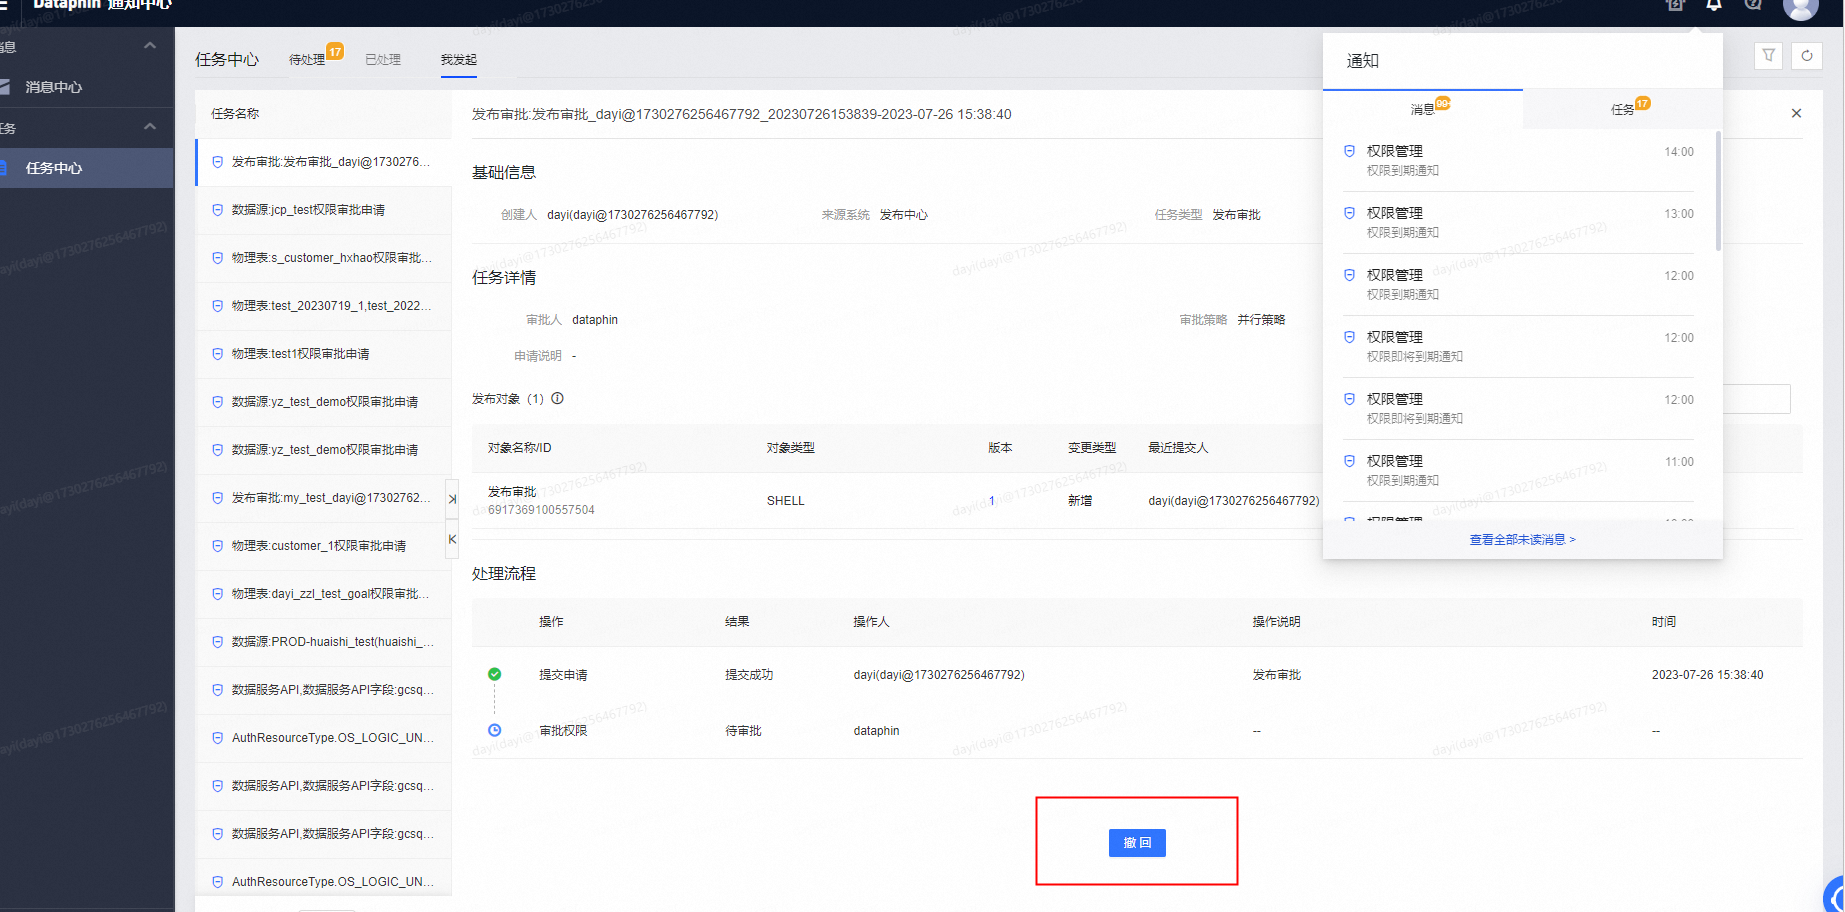Open the user avatar menu
Screen dimensions: 1845x912
[x=1800, y=6]
